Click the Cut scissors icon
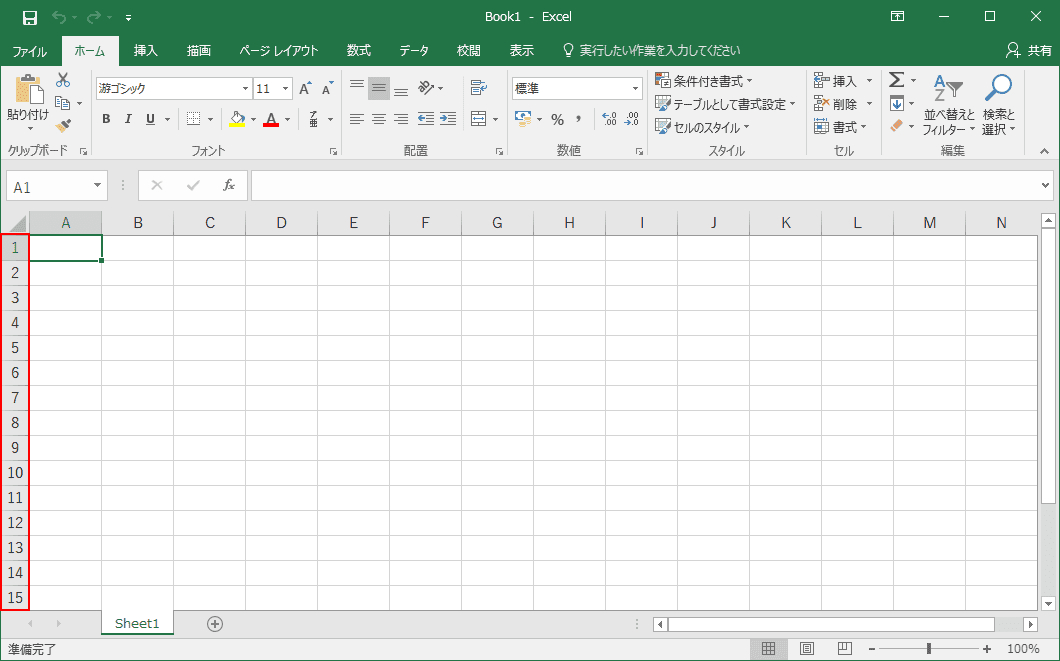Viewport: 1060px width, 661px height. 63,80
